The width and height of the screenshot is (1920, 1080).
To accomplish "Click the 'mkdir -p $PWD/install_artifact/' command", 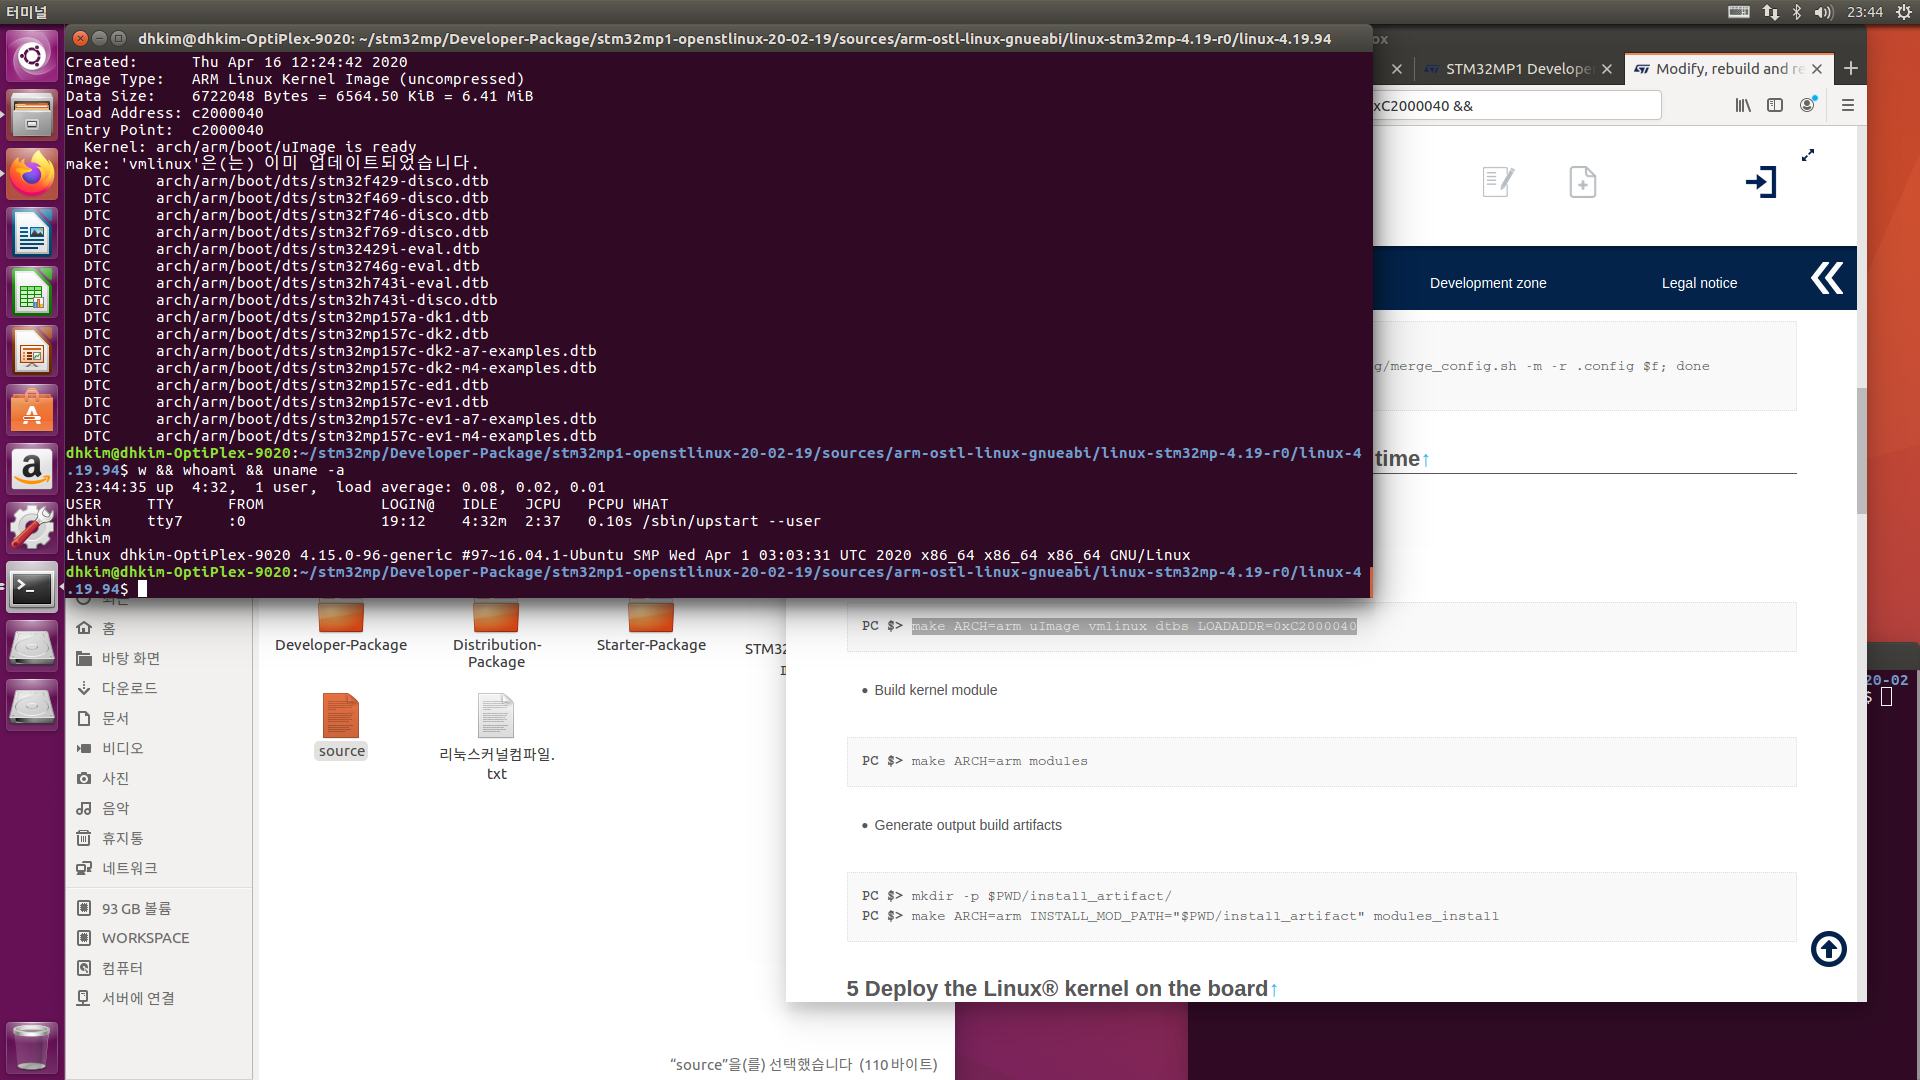I will pyautogui.click(x=1041, y=896).
